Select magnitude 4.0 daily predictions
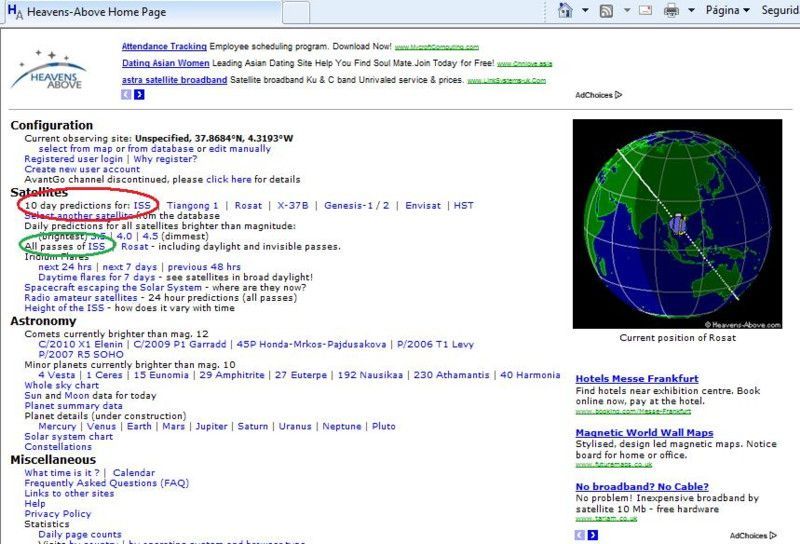The width and height of the screenshot is (800, 544). [124, 236]
